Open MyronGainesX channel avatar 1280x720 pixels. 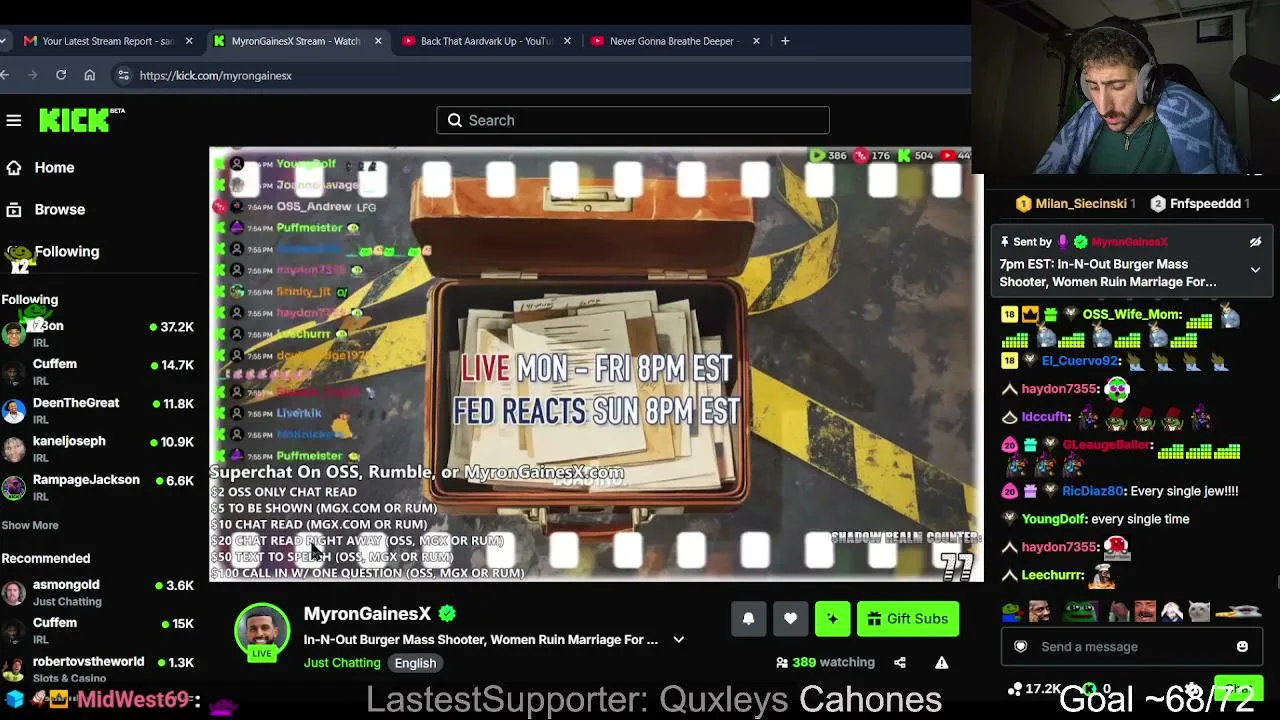pos(262,629)
